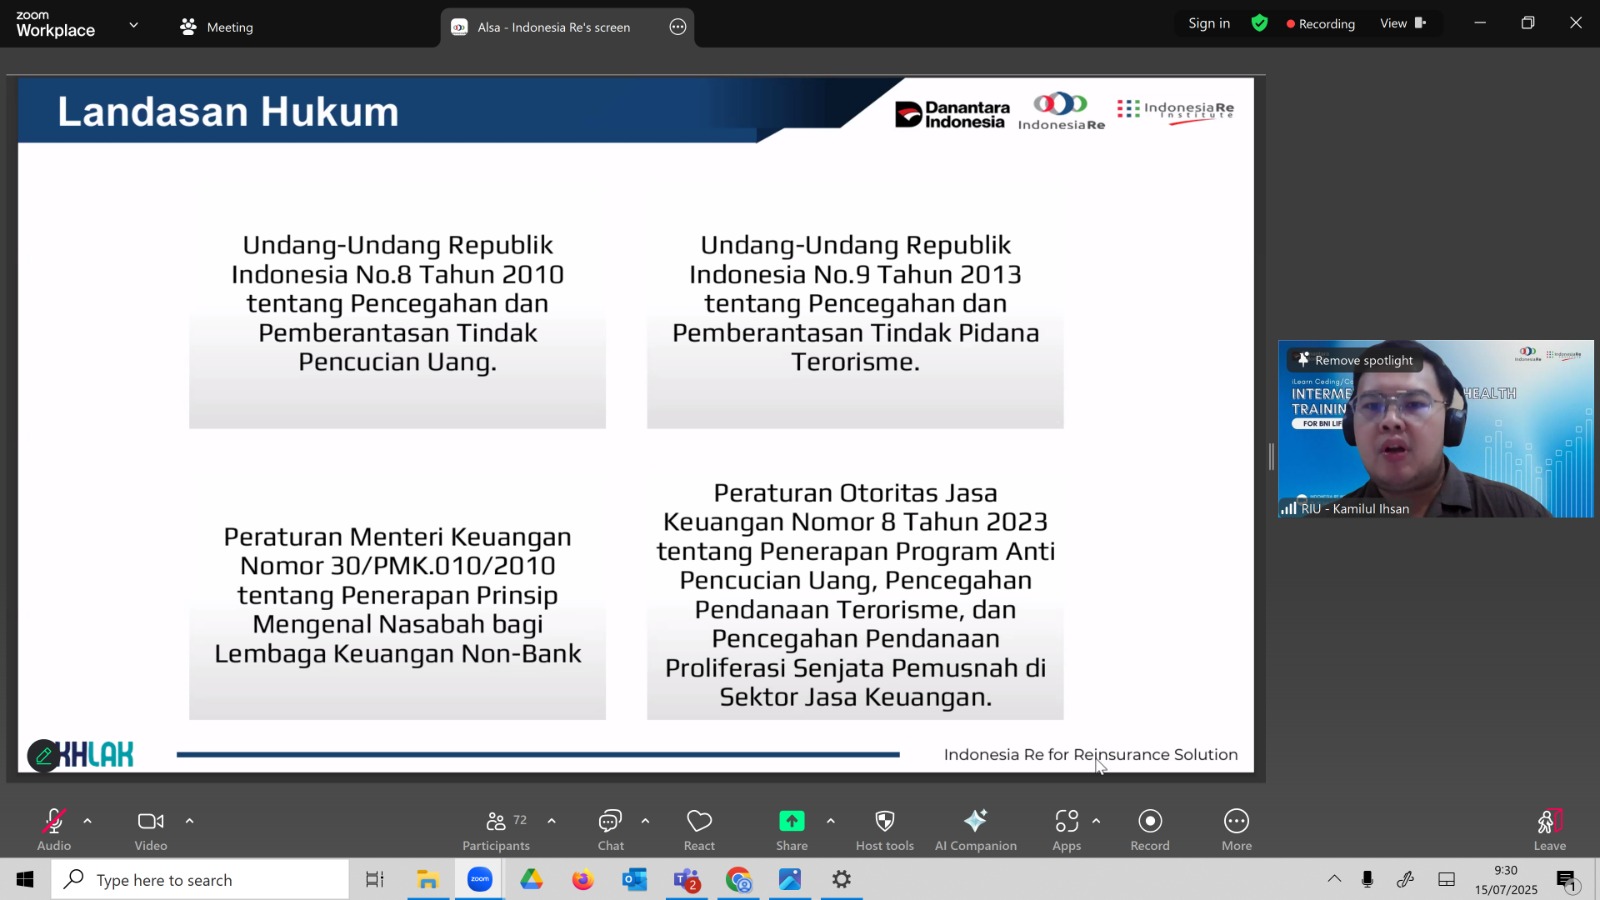
Task: Switch to the Zoom taskbar icon
Action: pos(480,880)
